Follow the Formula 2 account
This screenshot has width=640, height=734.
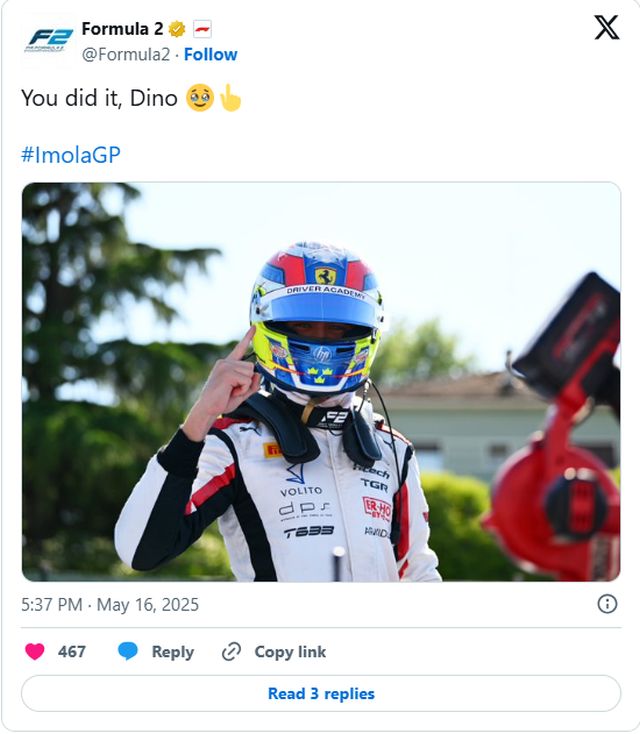[x=211, y=54]
